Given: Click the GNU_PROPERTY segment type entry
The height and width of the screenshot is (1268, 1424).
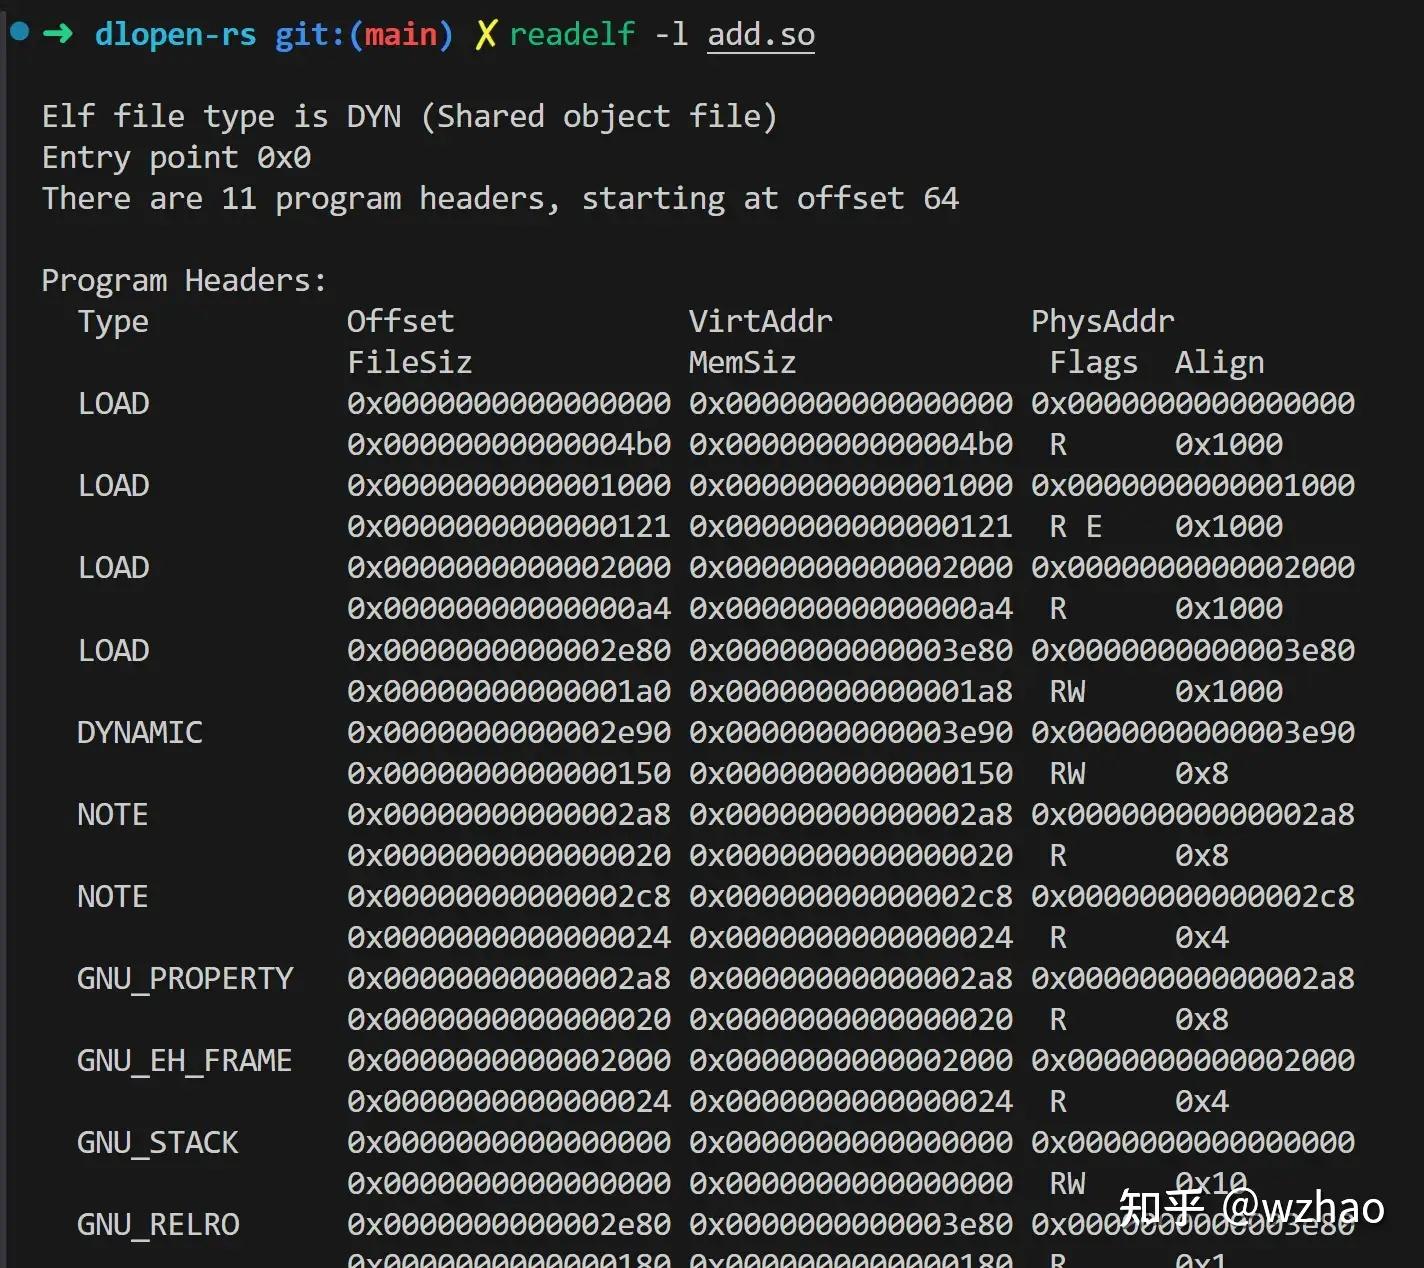Looking at the screenshot, I should 185,978.
